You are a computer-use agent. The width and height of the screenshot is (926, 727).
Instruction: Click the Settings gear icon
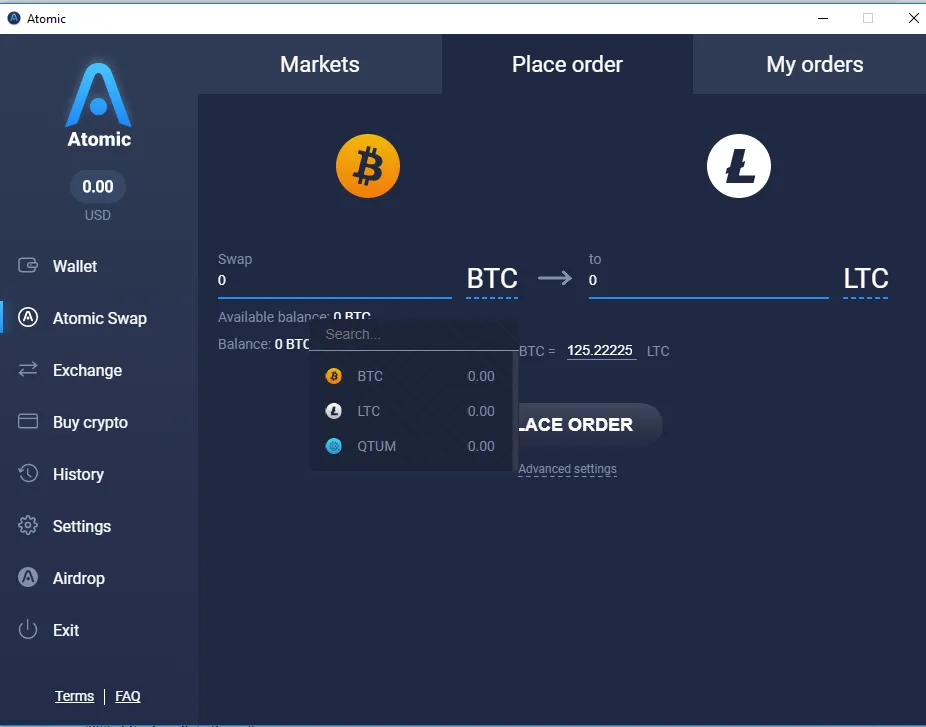pos(28,525)
